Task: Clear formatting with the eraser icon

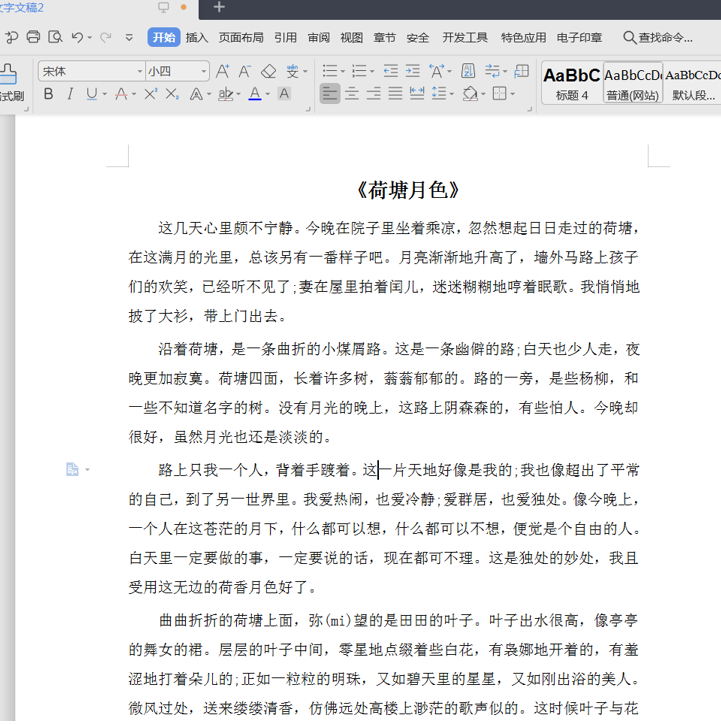Action: (268, 72)
